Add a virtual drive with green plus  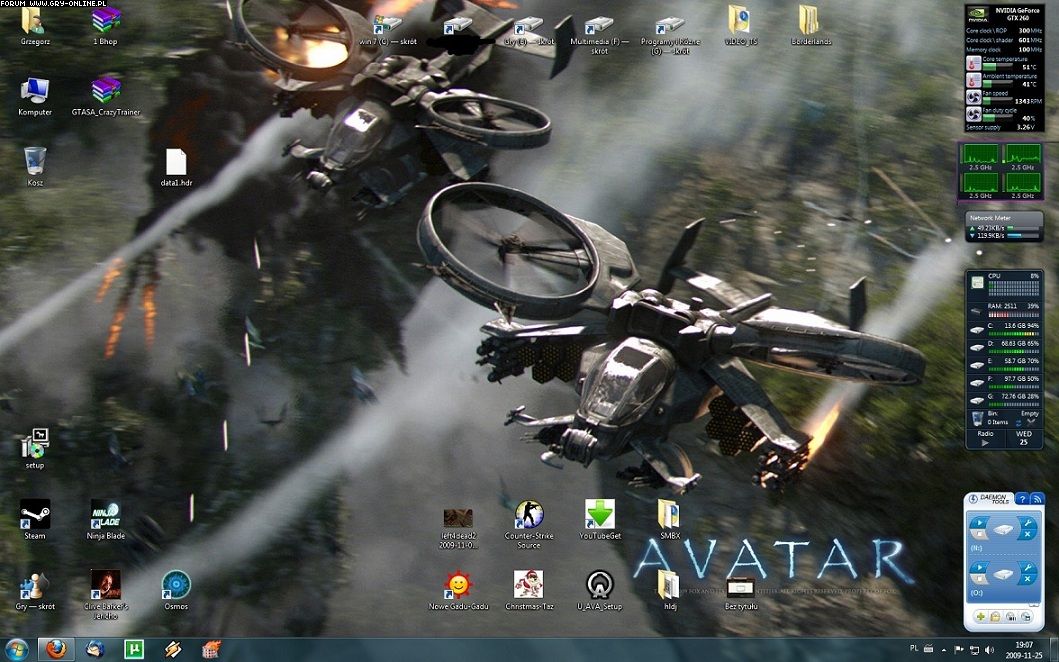coord(981,617)
